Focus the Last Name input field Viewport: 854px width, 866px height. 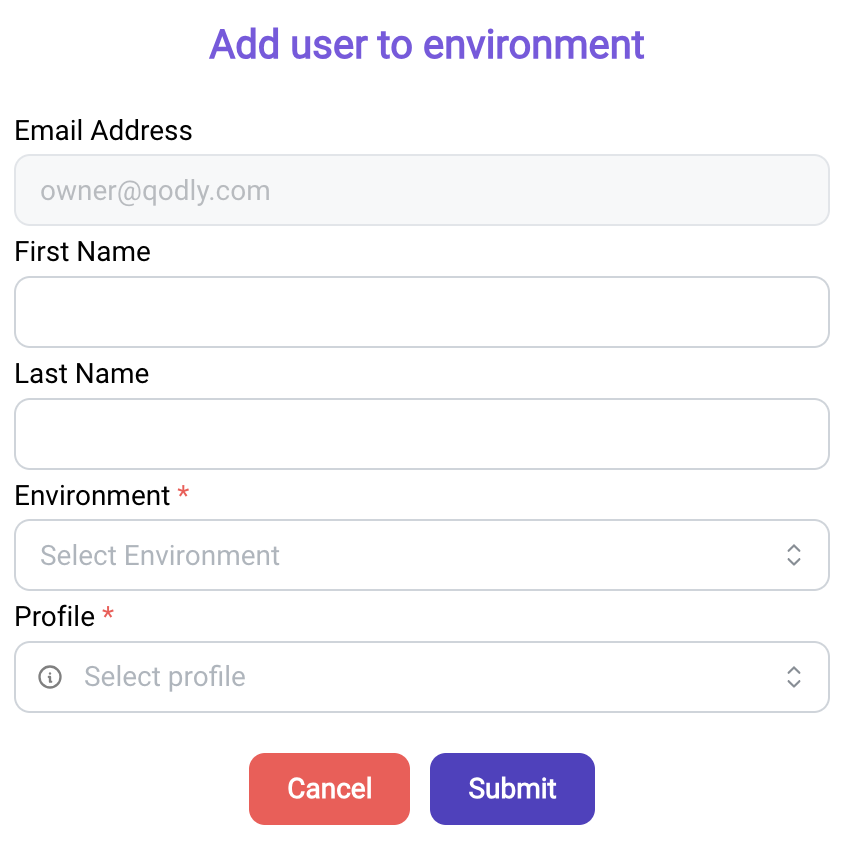[x=421, y=434]
